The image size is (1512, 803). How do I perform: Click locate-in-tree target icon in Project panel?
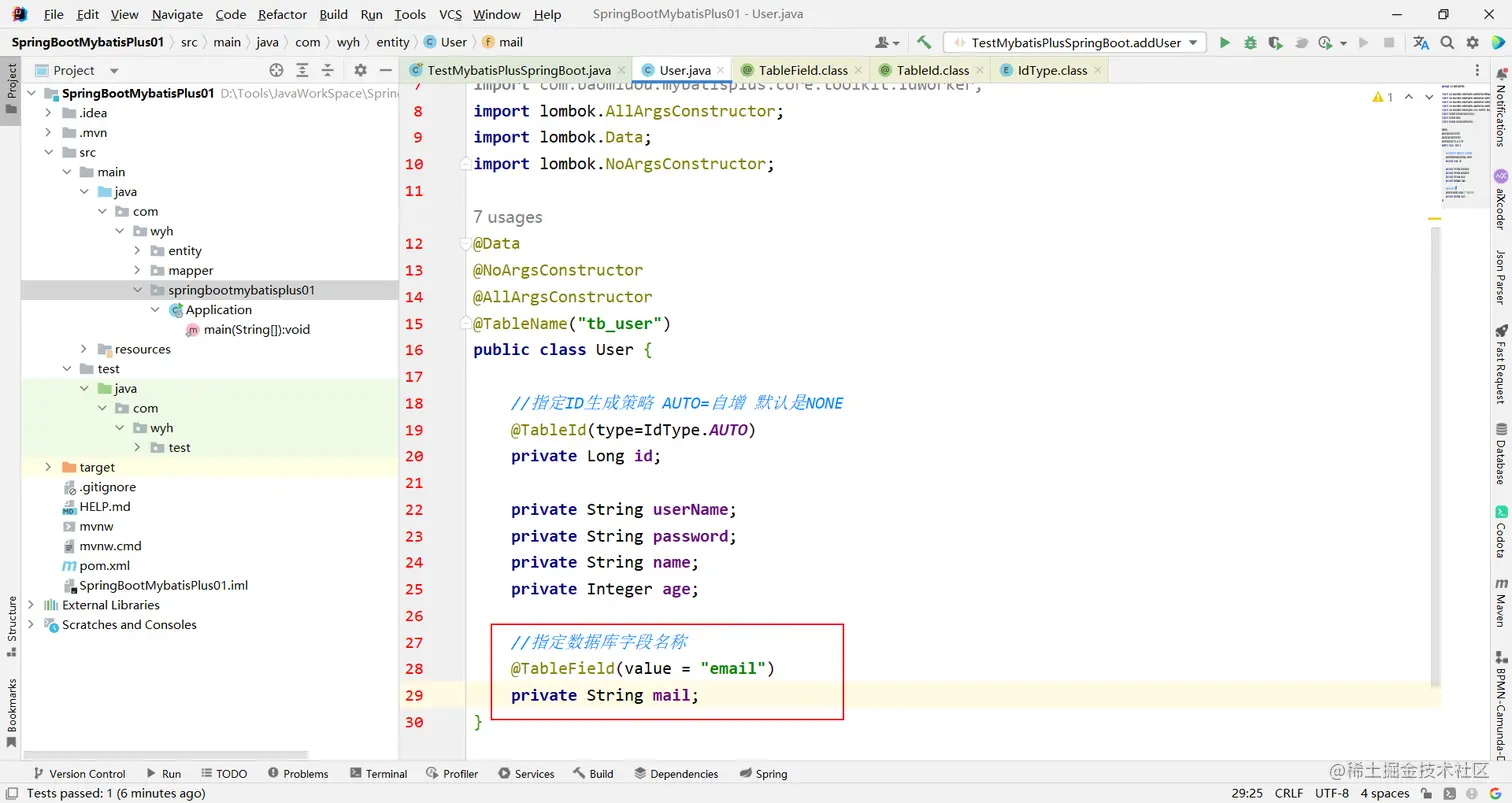pyautogui.click(x=277, y=70)
